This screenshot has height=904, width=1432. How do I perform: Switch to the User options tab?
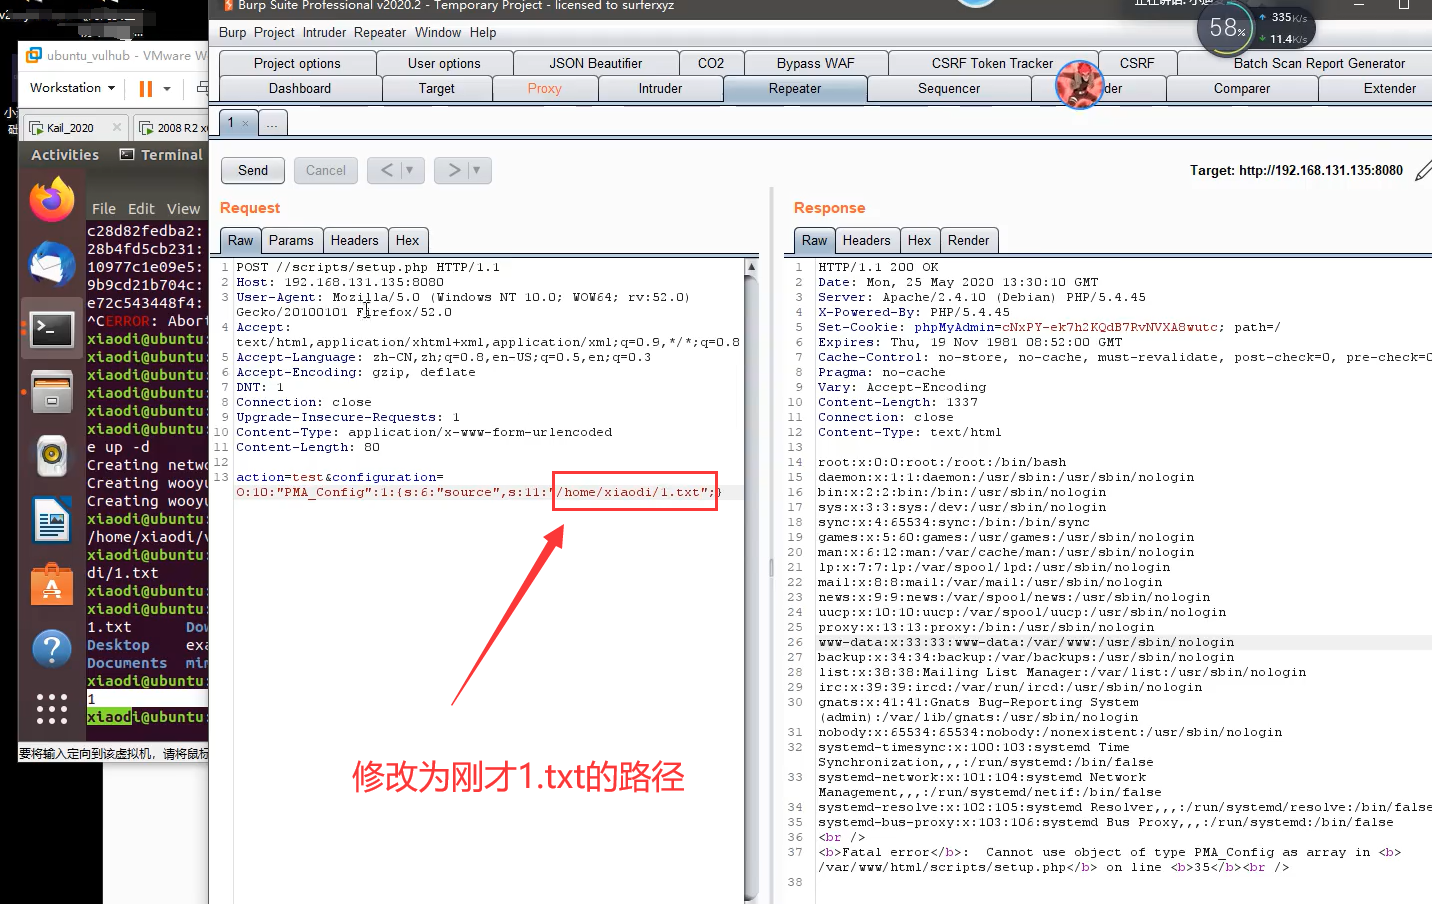[x=444, y=63]
